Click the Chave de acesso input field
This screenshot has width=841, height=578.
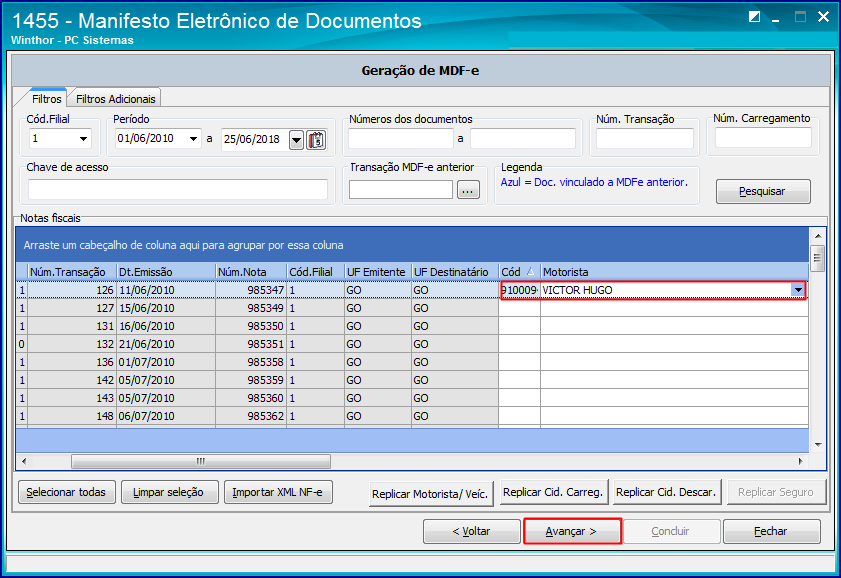click(x=178, y=189)
